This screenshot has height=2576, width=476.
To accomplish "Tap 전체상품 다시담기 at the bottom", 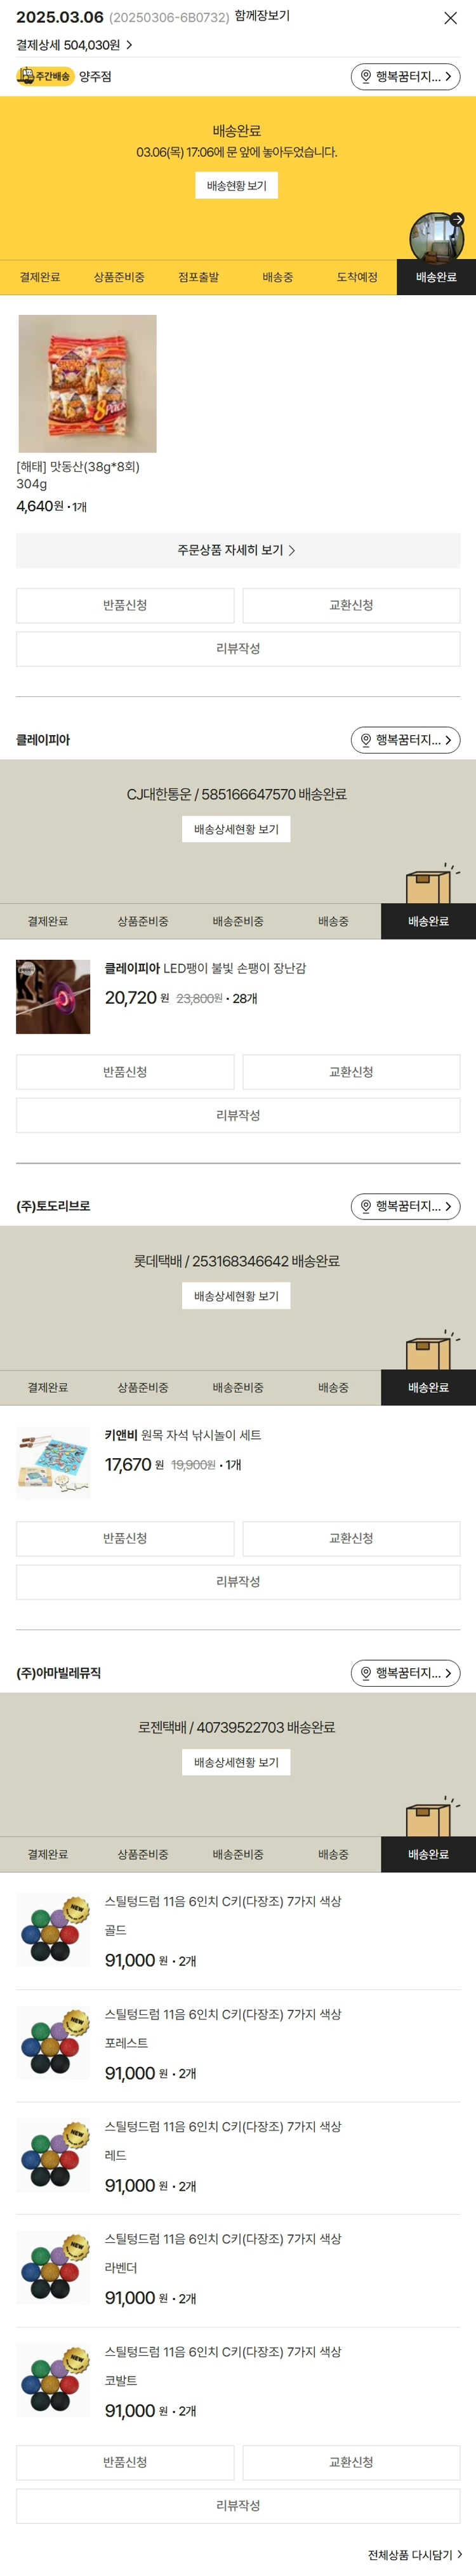I will 414,2555.
